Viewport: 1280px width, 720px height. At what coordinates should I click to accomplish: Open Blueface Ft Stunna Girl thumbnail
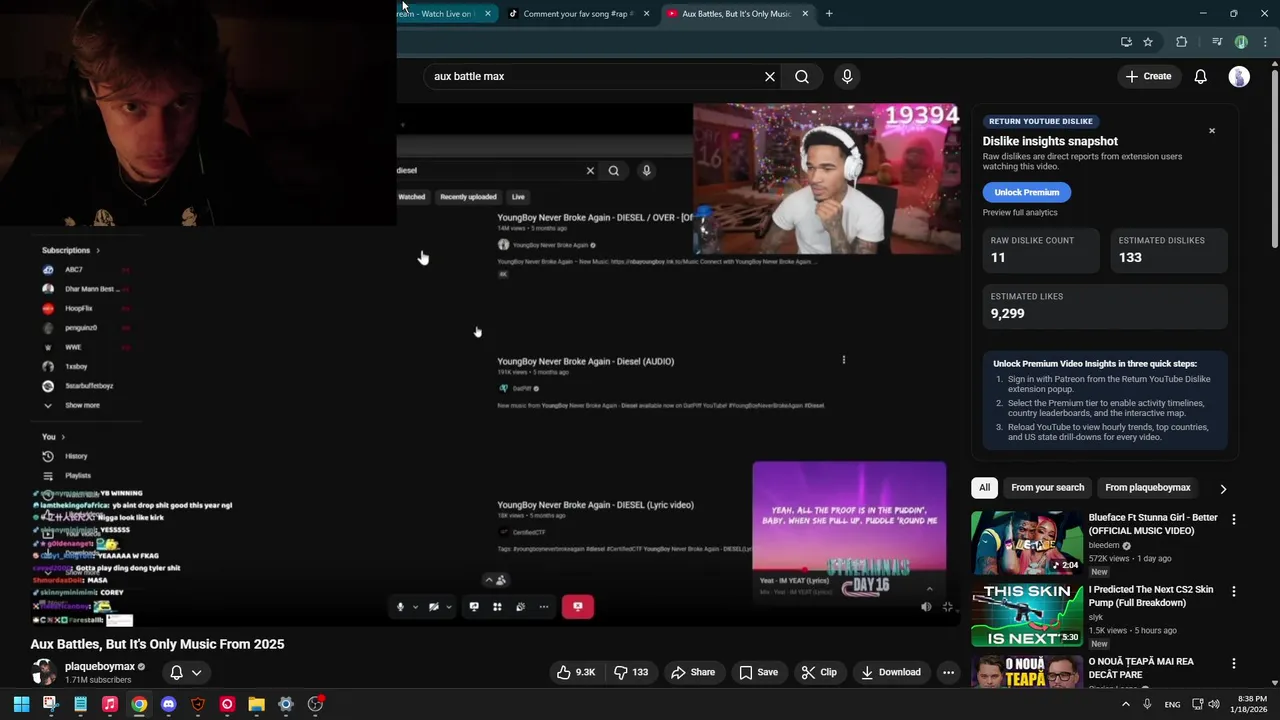(1026, 542)
